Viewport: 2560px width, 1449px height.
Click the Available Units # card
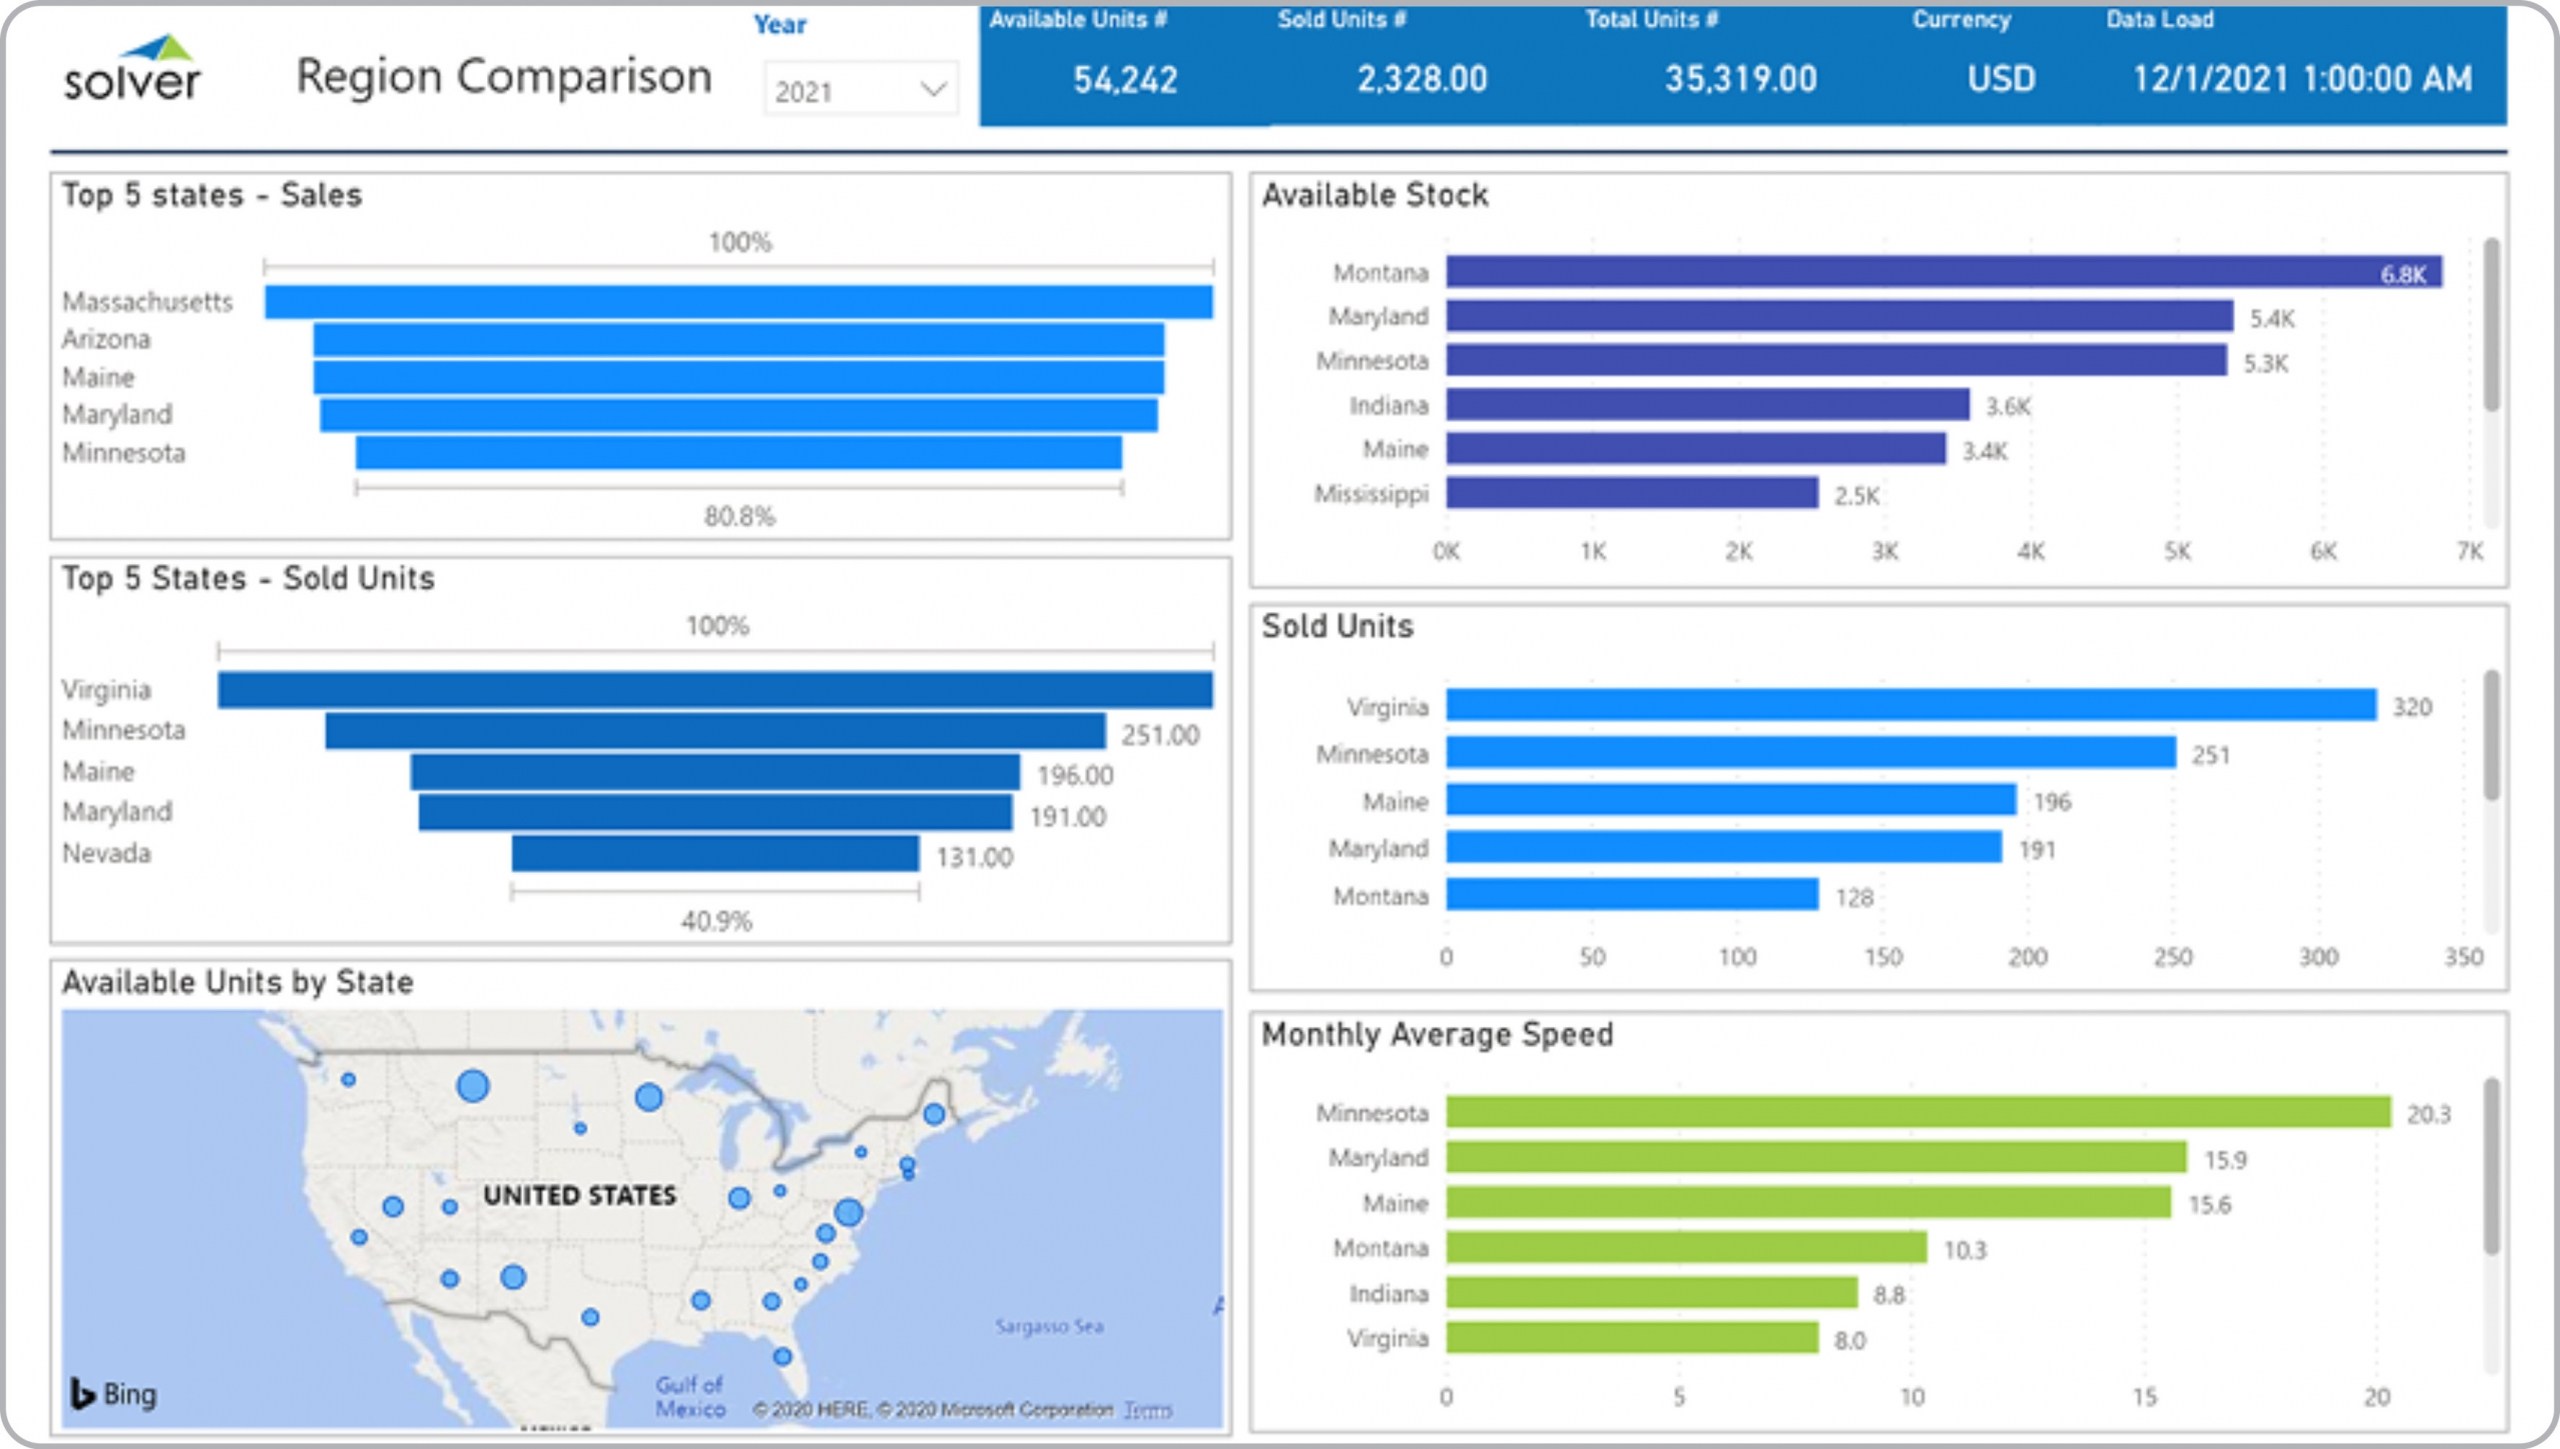click(x=1125, y=79)
